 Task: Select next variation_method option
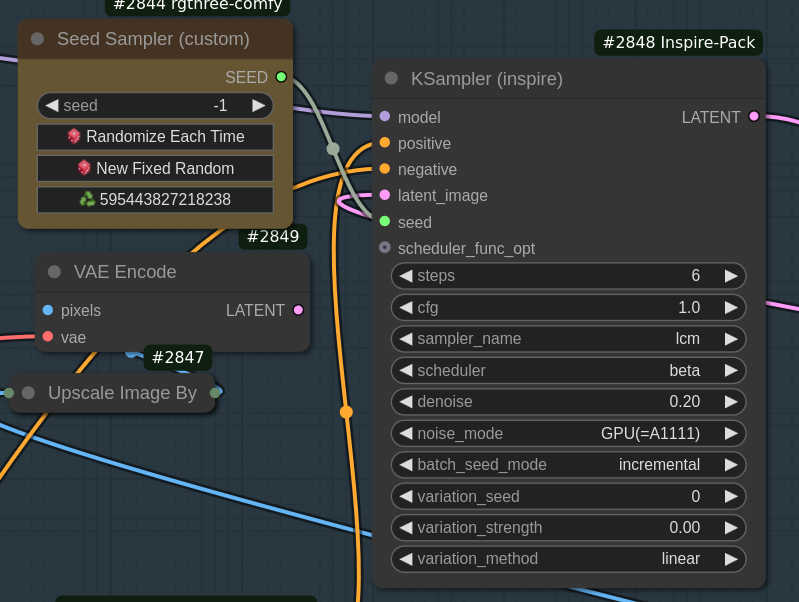(731, 559)
